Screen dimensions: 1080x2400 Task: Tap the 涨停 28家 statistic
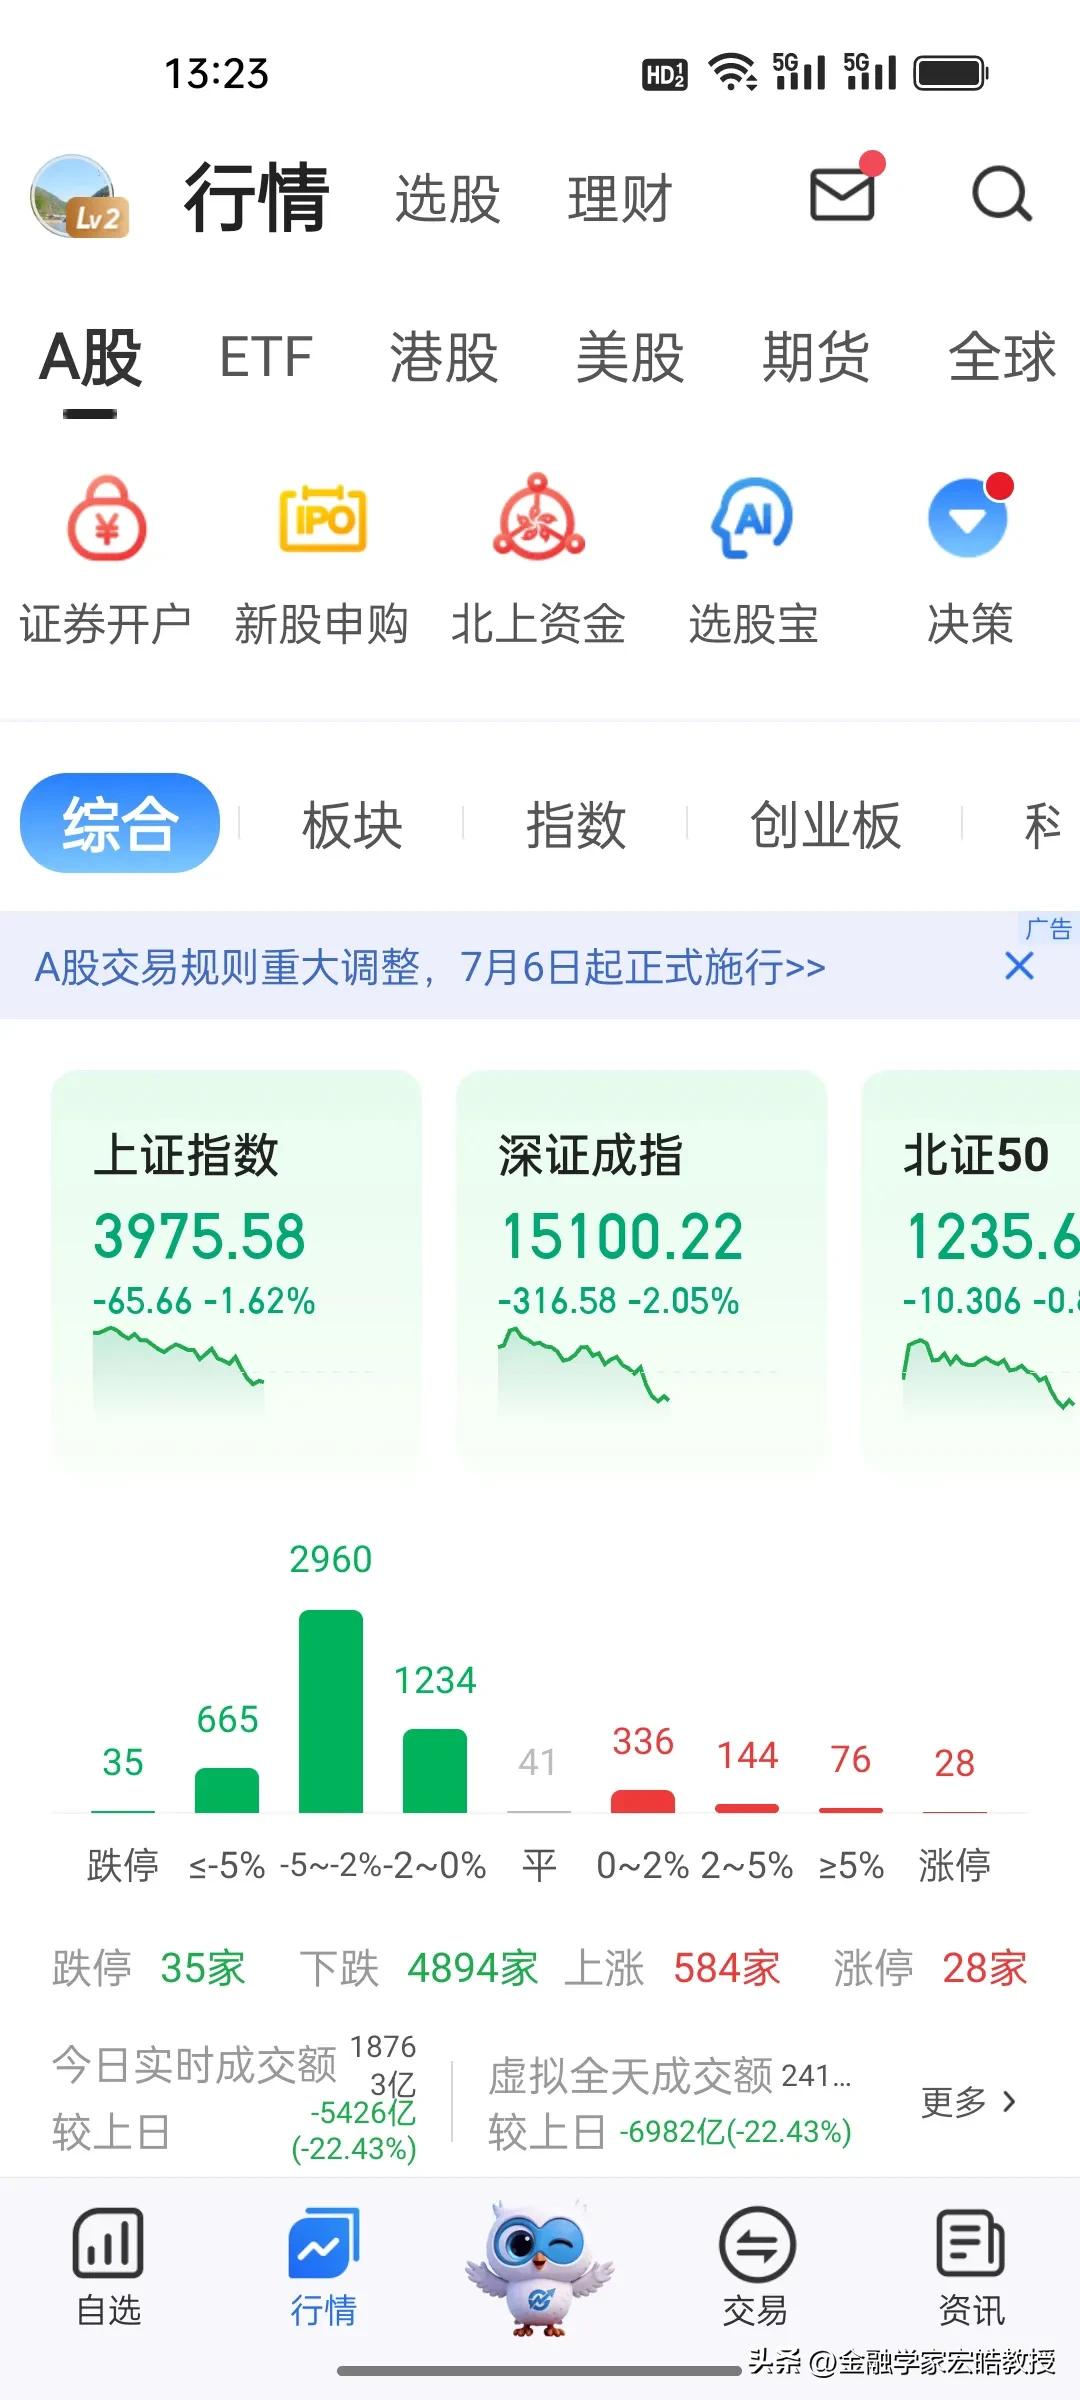(x=931, y=1968)
